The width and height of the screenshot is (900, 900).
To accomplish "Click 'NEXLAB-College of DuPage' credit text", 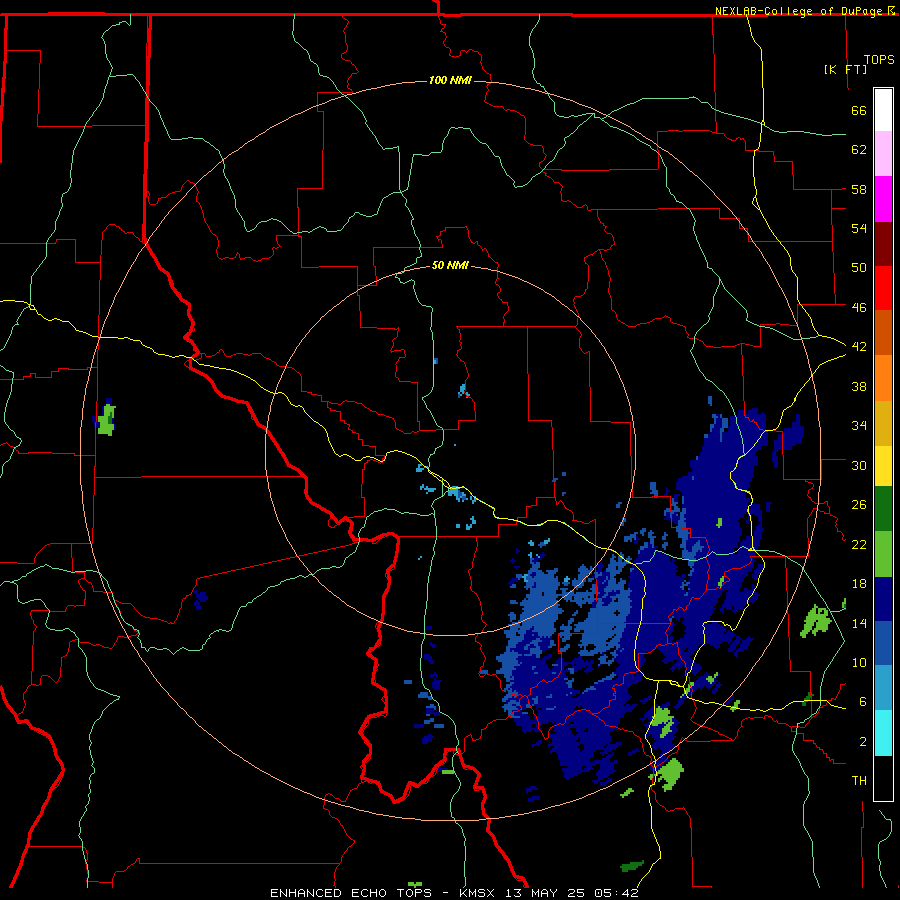I will [800, 11].
